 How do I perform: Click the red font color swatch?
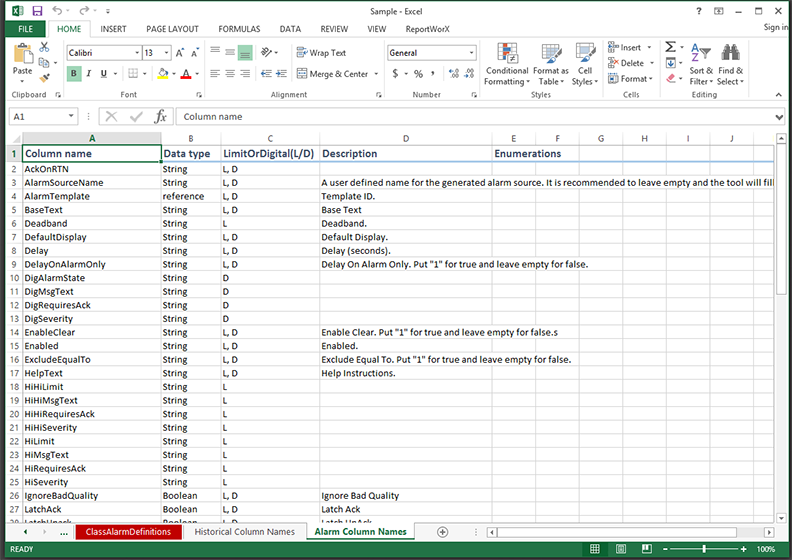pyautogui.click(x=185, y=74)
